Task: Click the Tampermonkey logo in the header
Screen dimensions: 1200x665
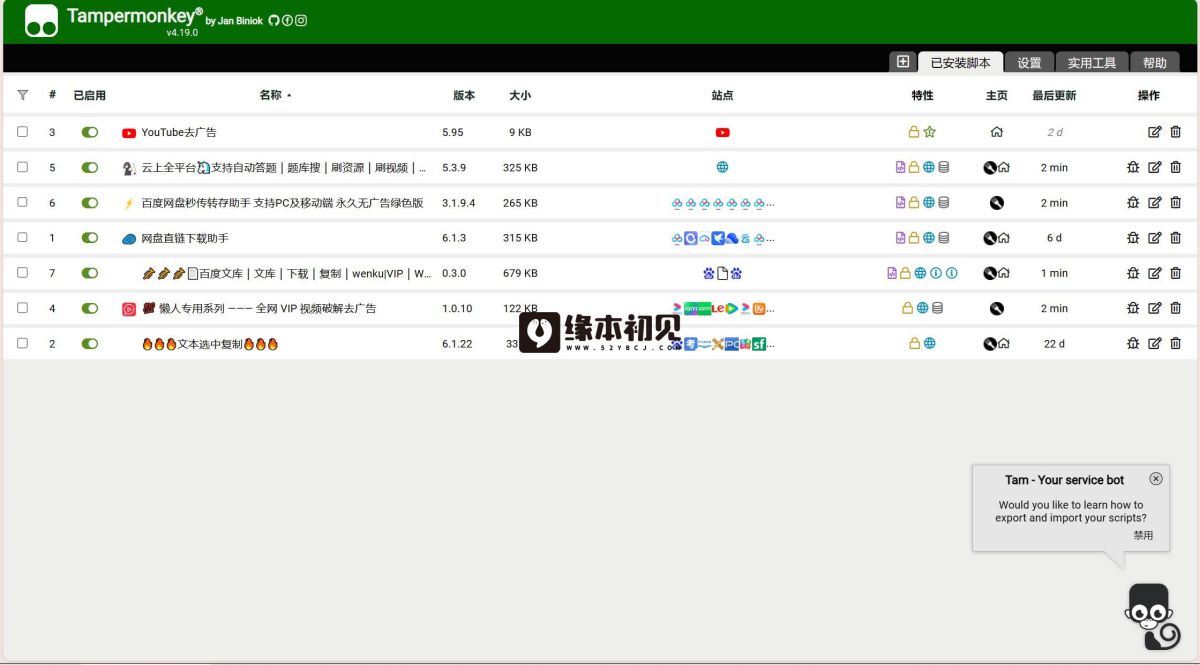Action: point(41,21)
